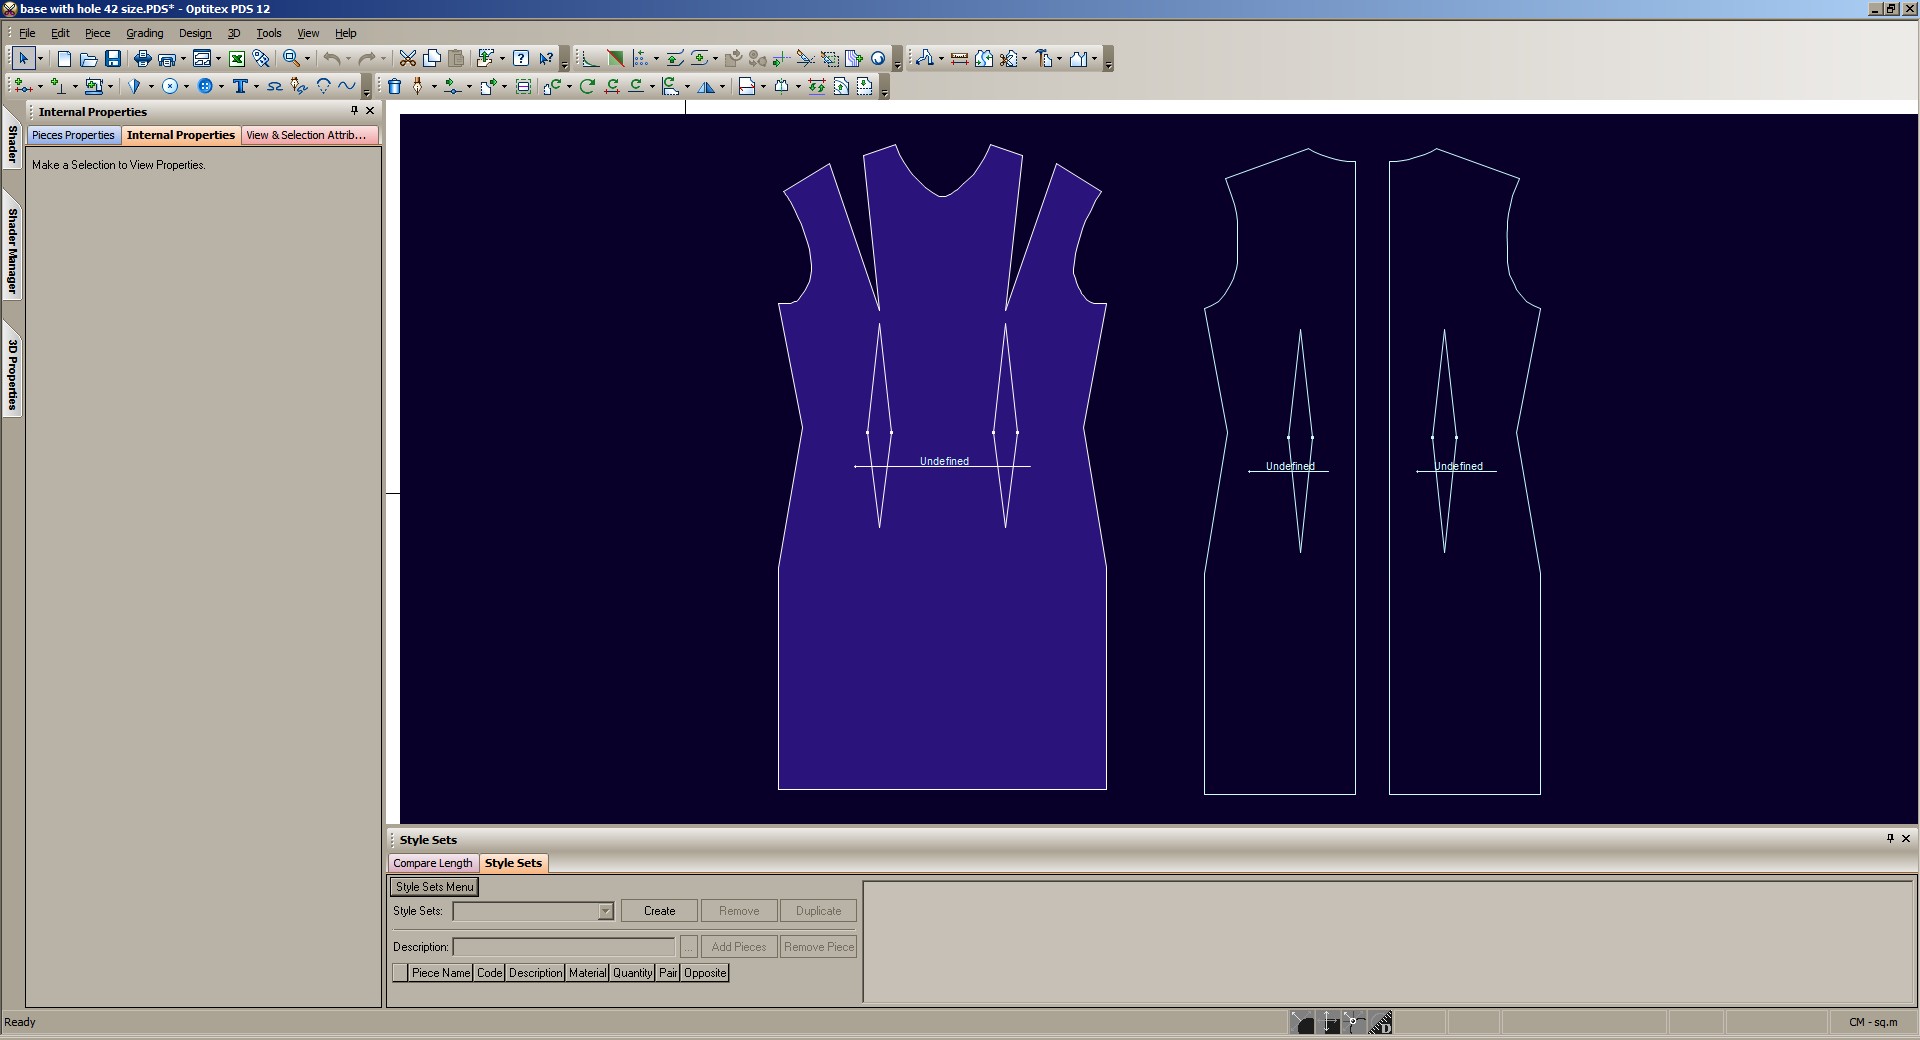
Task: Click the tape measure ruler icon
Action: click(x=959, y=58)
